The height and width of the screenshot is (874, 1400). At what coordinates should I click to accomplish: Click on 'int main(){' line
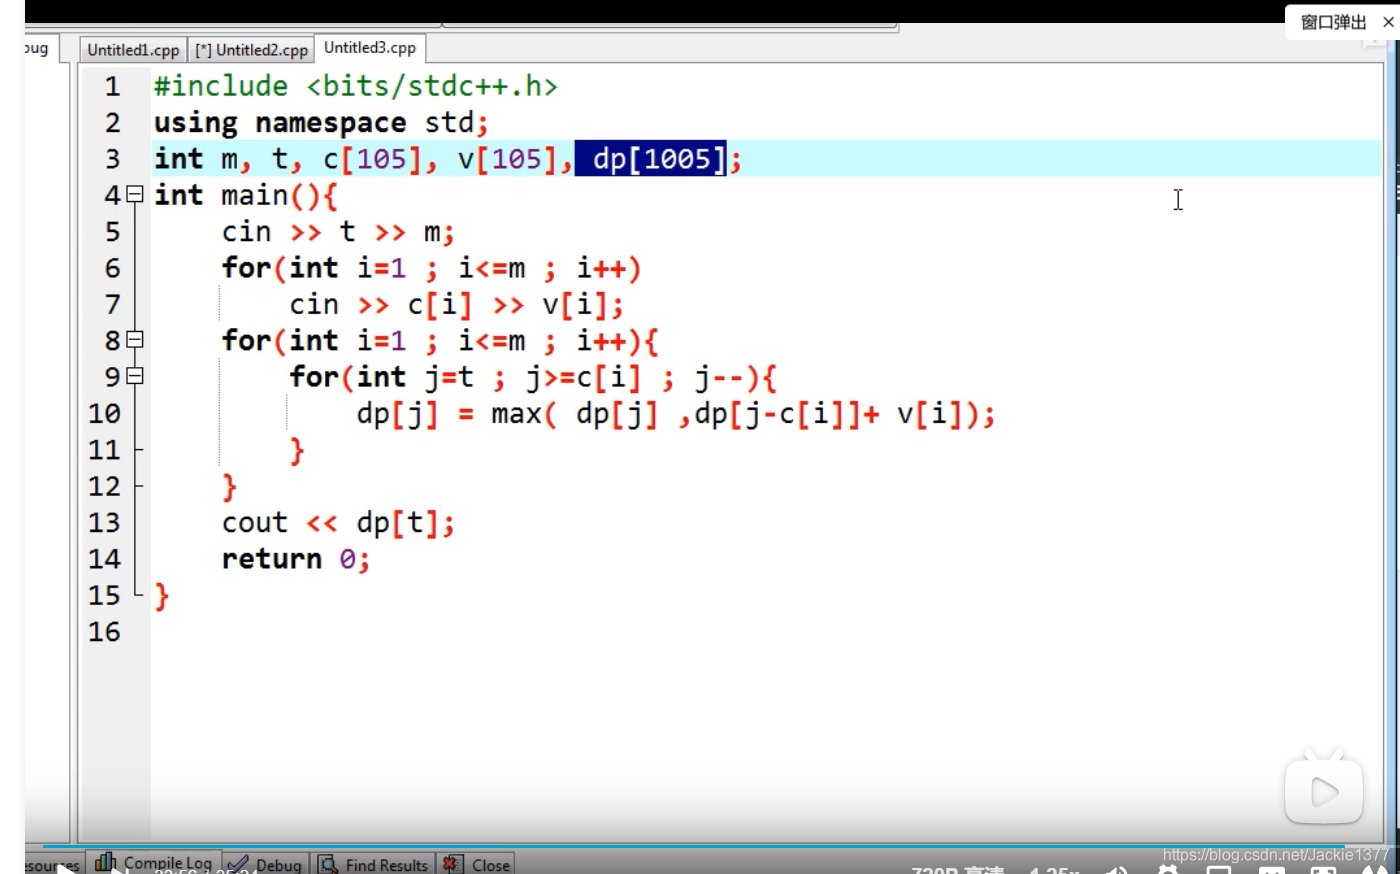click(x=246, y=195)
